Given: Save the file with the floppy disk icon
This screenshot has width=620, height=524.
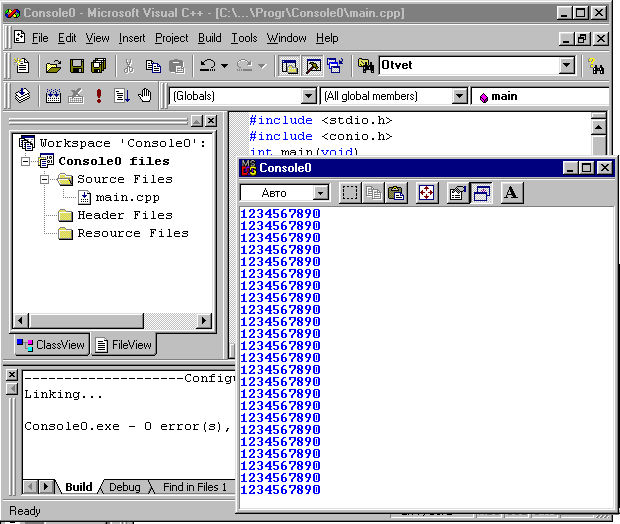Looking at the screenshot, I should [77, 66].
